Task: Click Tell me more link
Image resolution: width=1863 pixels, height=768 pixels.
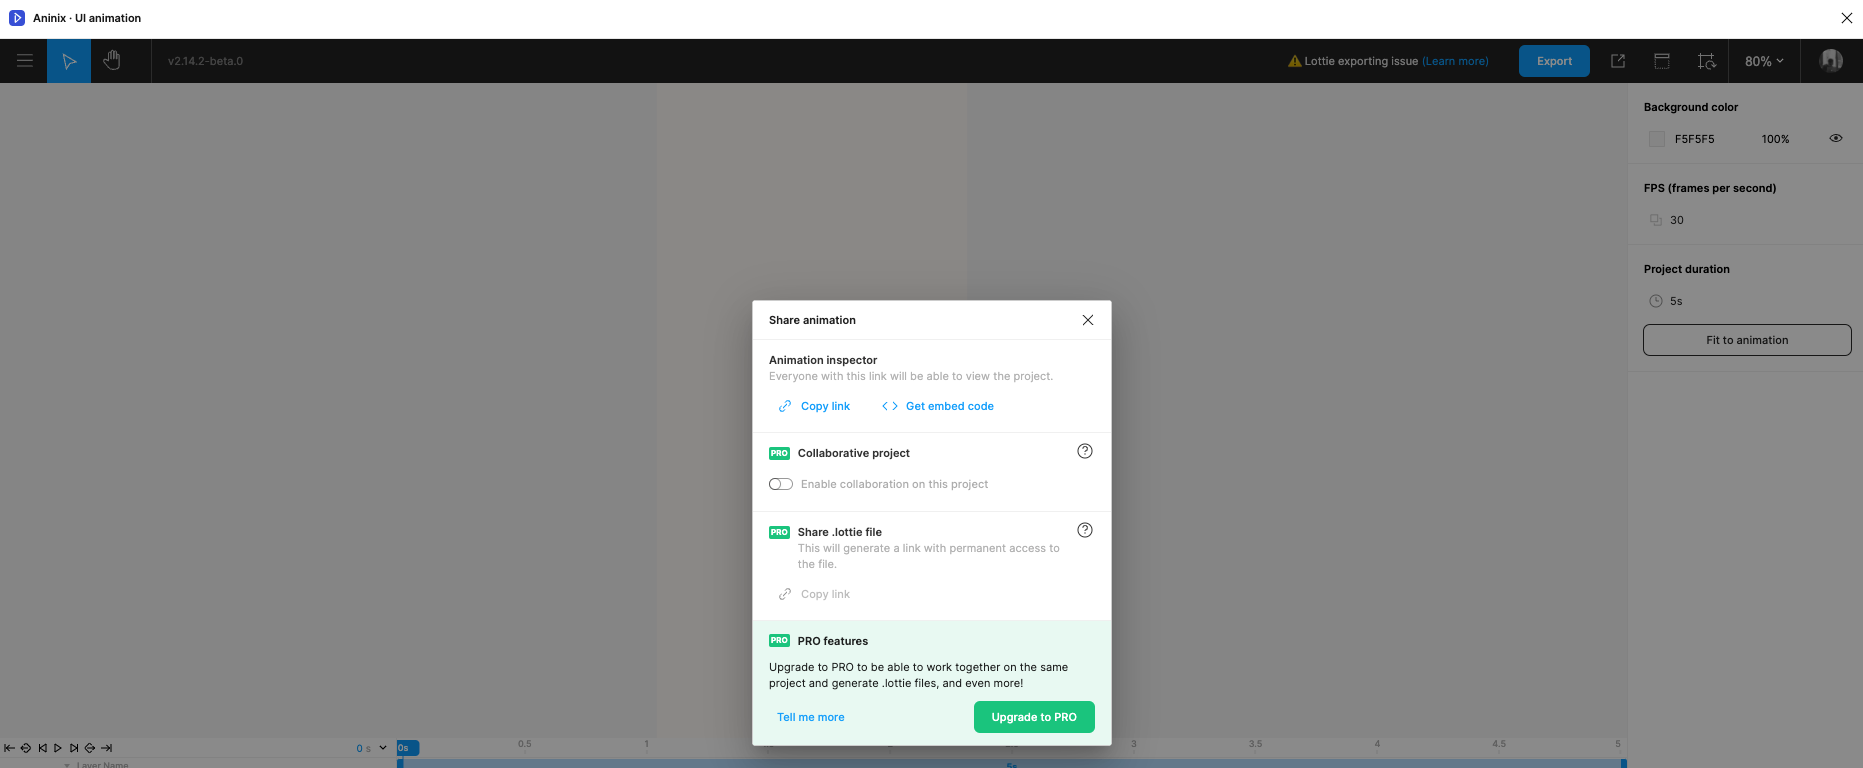Action: [x=811, y=717]
